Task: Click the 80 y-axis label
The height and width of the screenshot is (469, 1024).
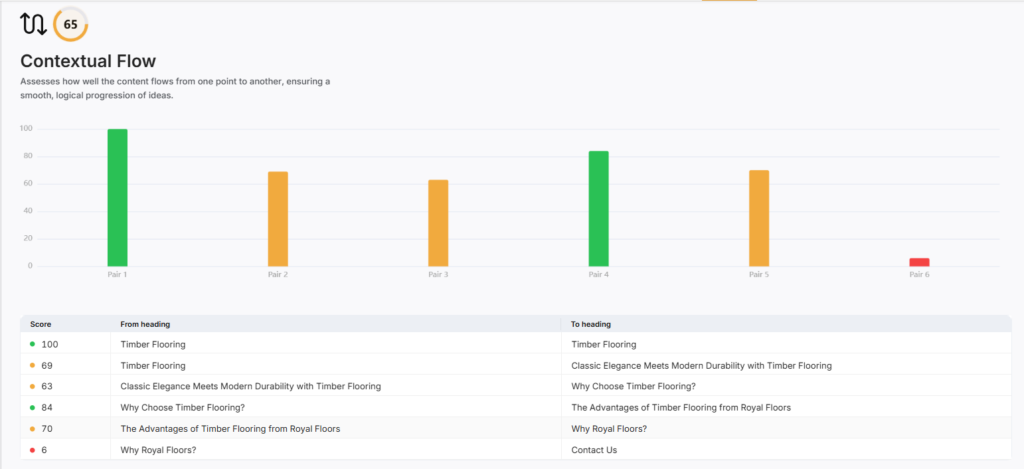Action: [x=28, y=156]
